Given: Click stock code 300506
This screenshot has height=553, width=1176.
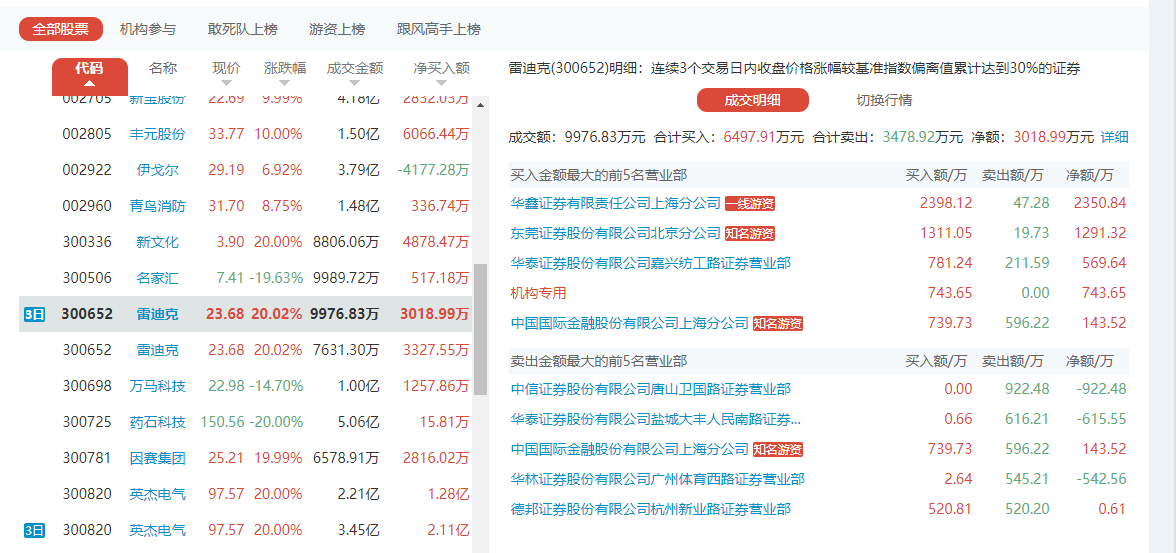Looking at the screenshot, I should (87, 278).
